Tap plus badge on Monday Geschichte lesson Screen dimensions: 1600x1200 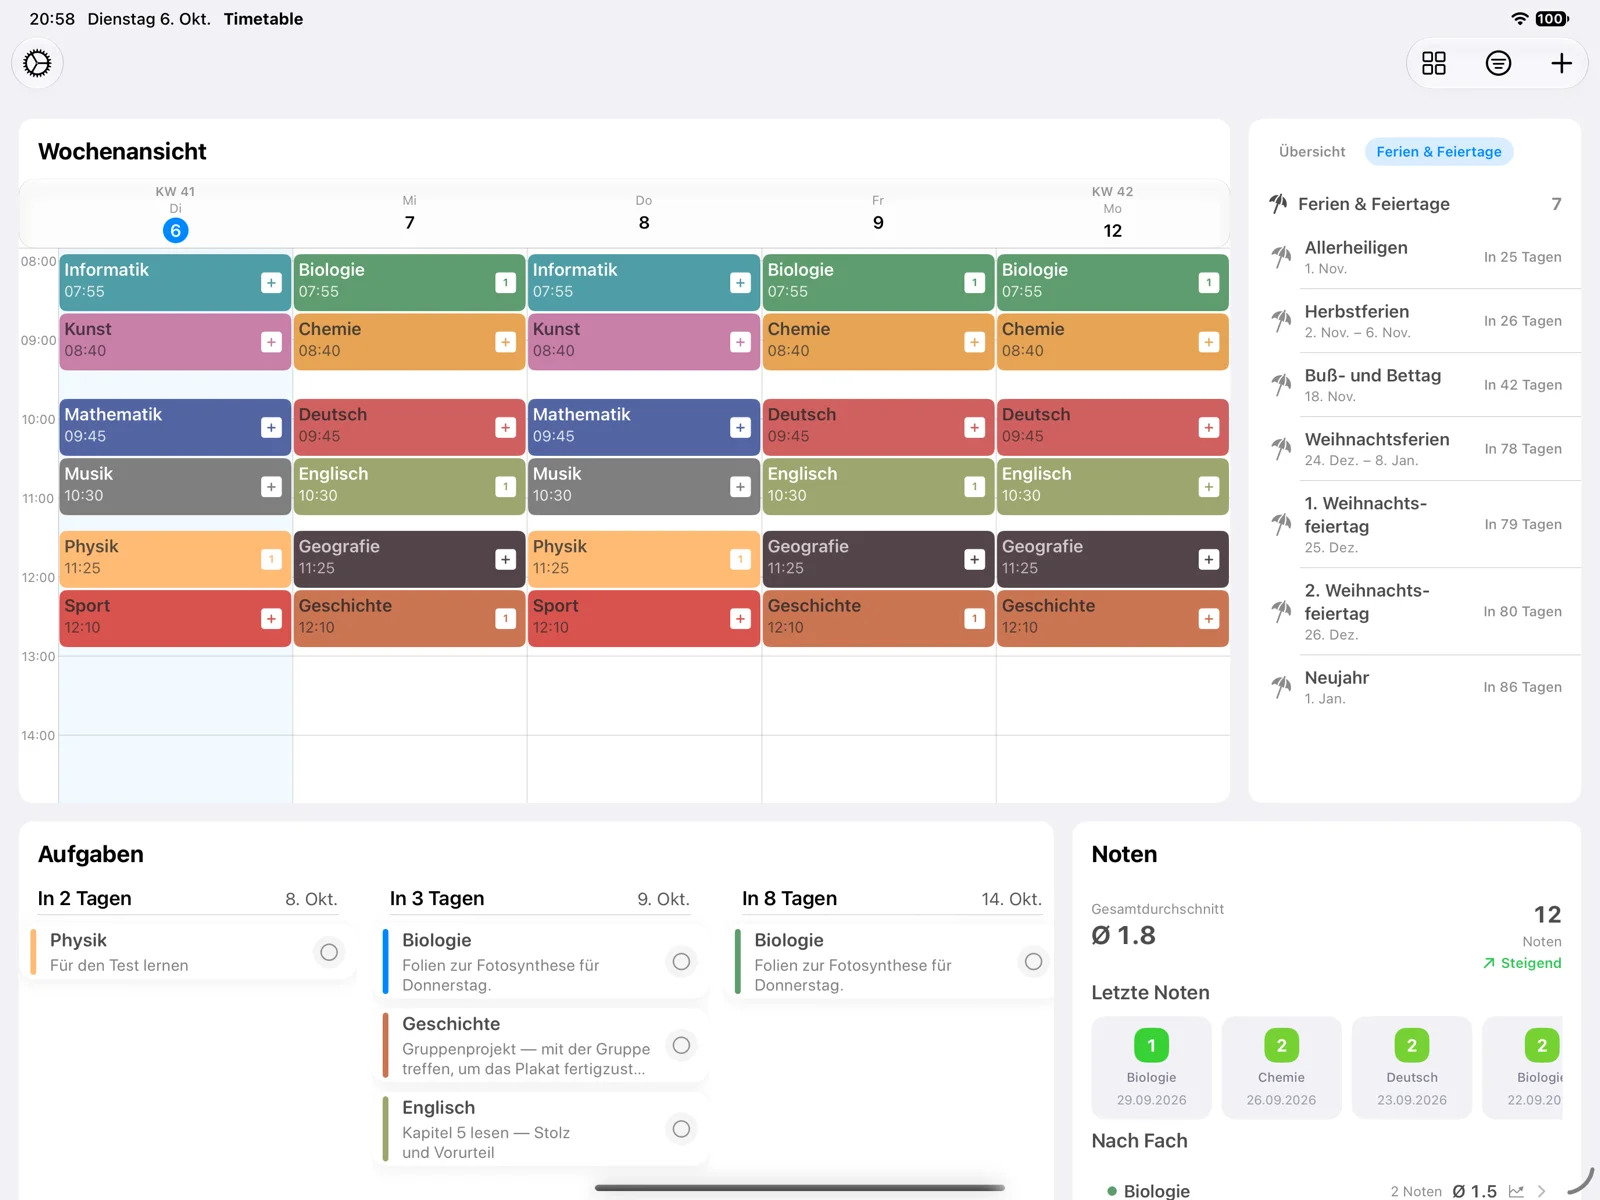tap(1208, 619)
